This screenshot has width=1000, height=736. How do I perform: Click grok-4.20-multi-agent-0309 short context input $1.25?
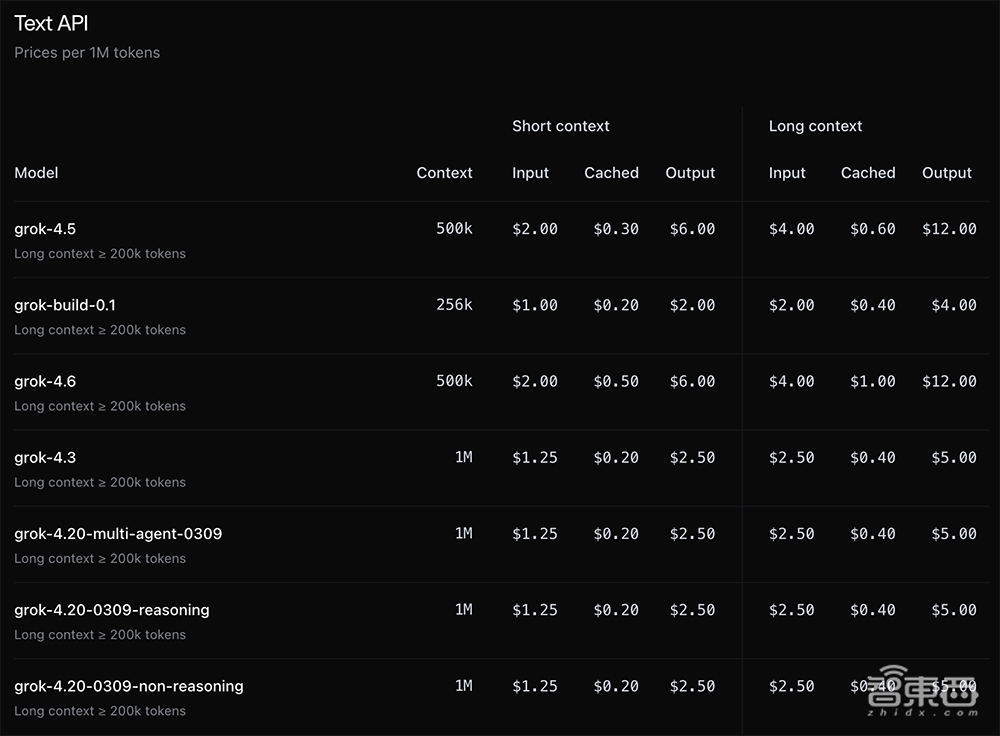click(535, 534)
